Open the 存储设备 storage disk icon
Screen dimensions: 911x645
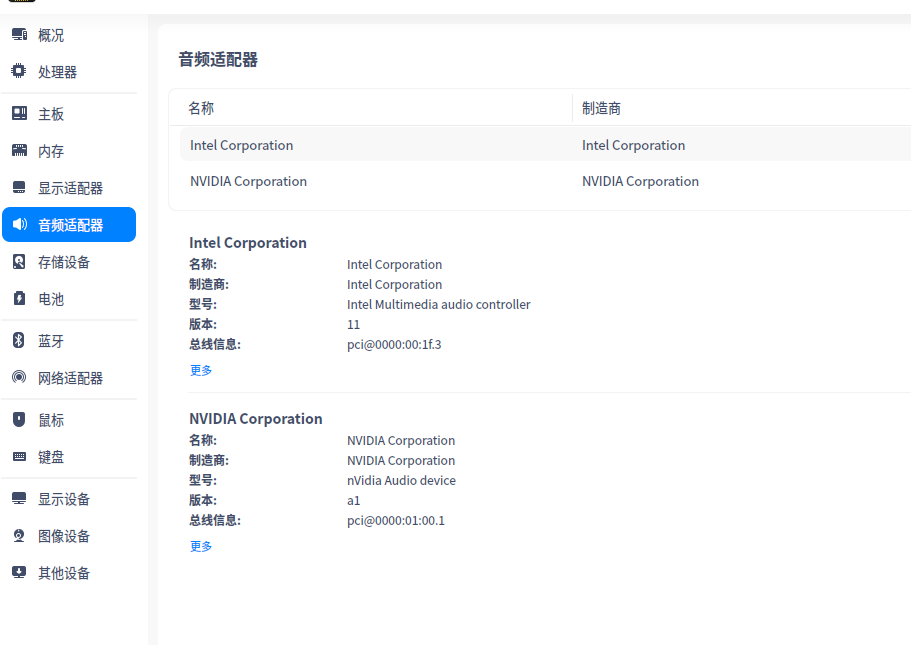point(19,261)
